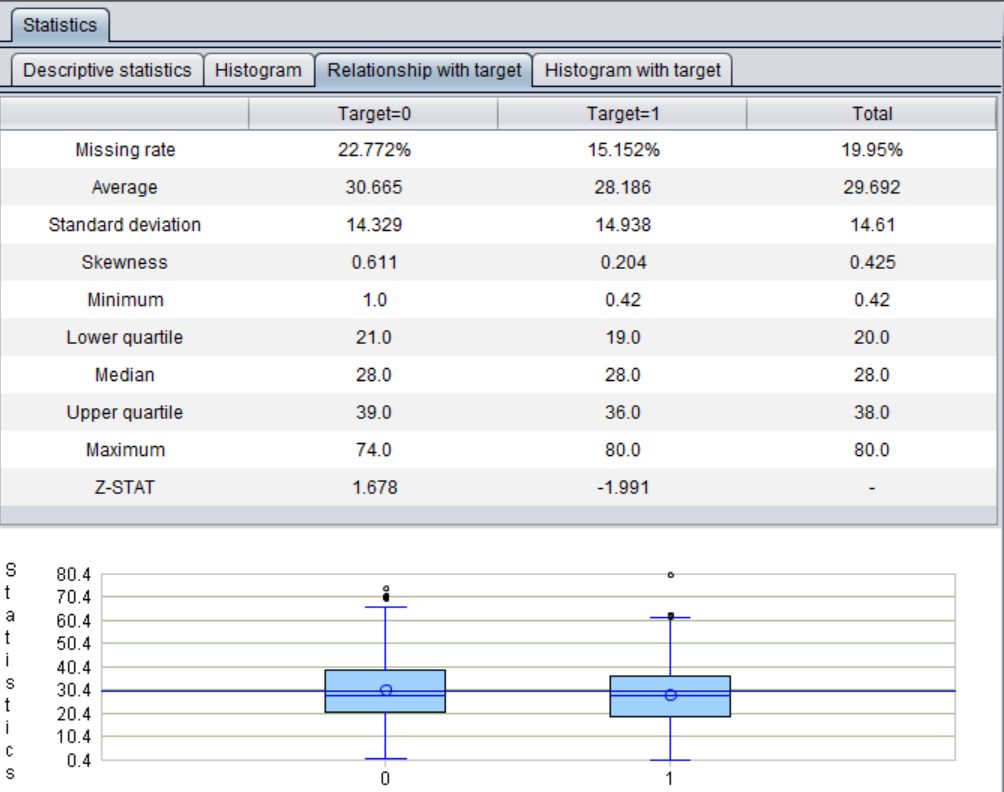Click the mean circle marker inside box 0
Image resolution: width=1004 pixels, height=792 pixels.
pyautogui.click(x=386, y=690)
